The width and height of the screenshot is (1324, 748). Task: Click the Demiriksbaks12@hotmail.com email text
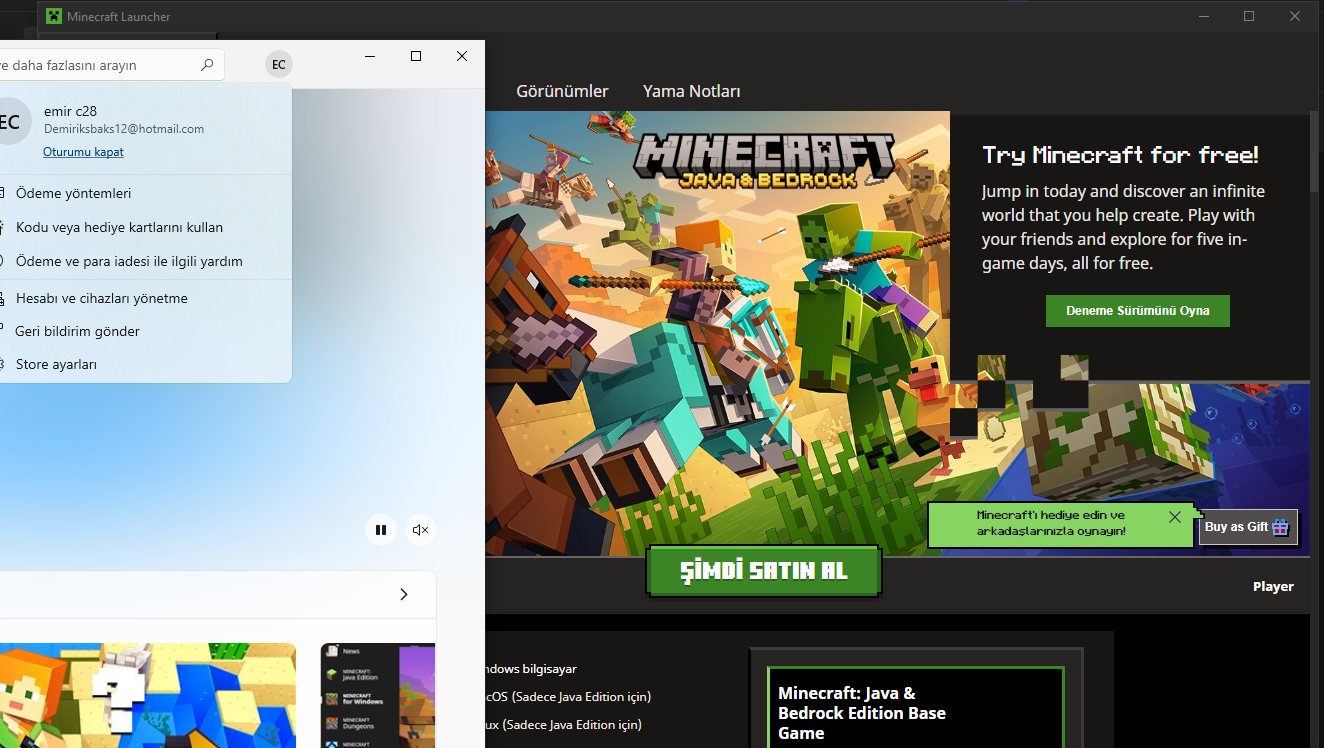pyautogui.click(x=124, y=129)
